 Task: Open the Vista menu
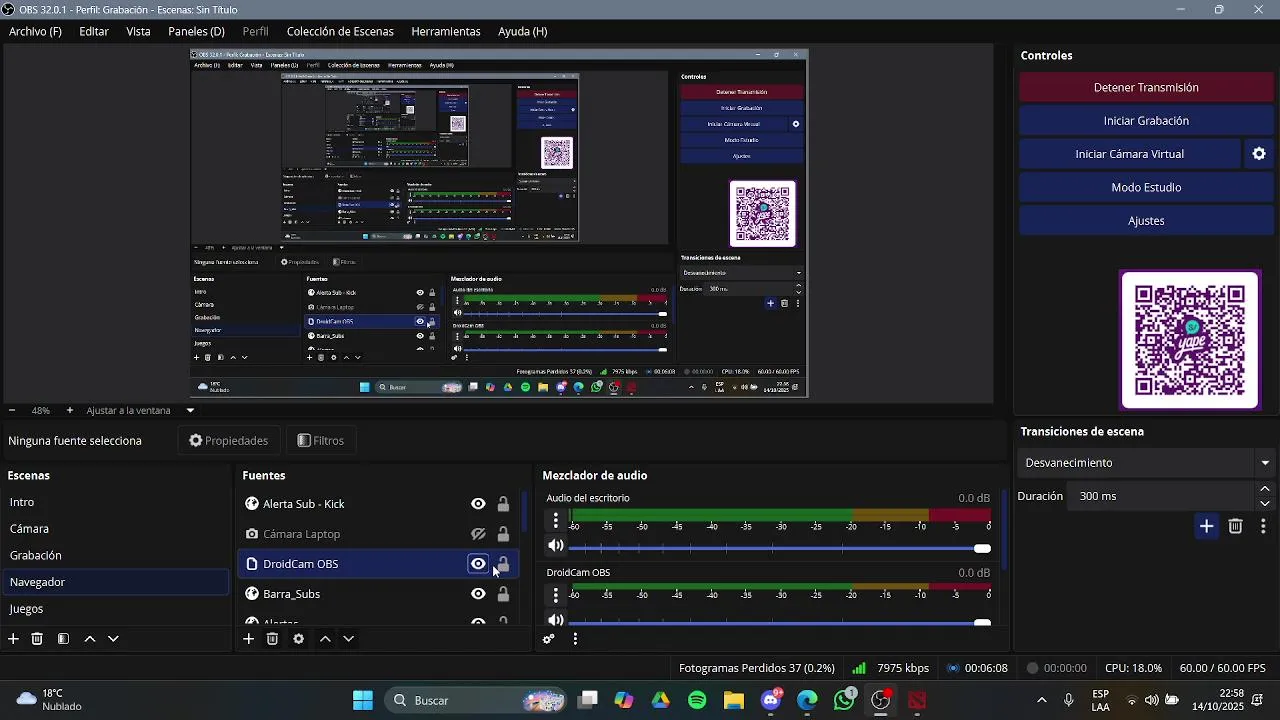coord(138,31)
